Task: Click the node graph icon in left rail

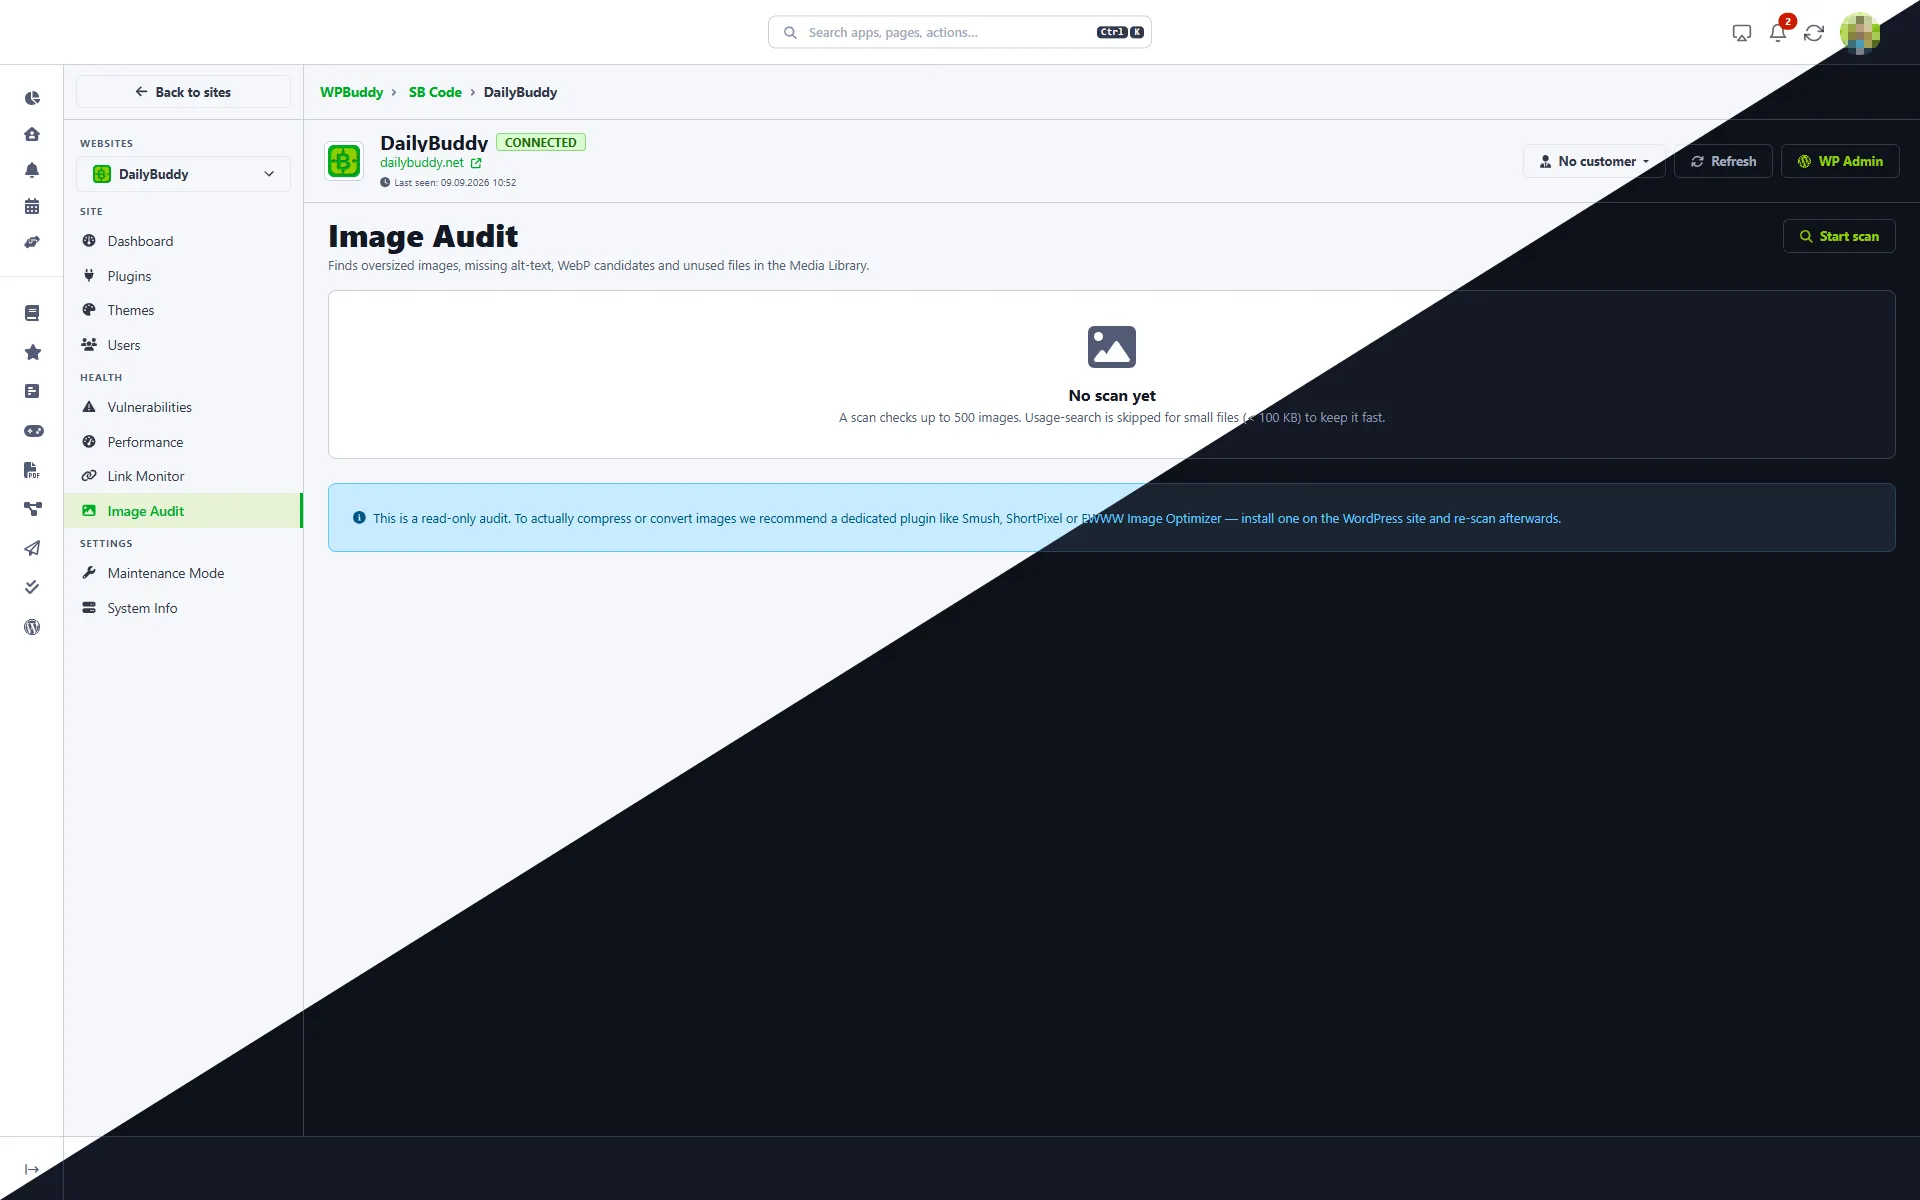Action: point(32,509)
